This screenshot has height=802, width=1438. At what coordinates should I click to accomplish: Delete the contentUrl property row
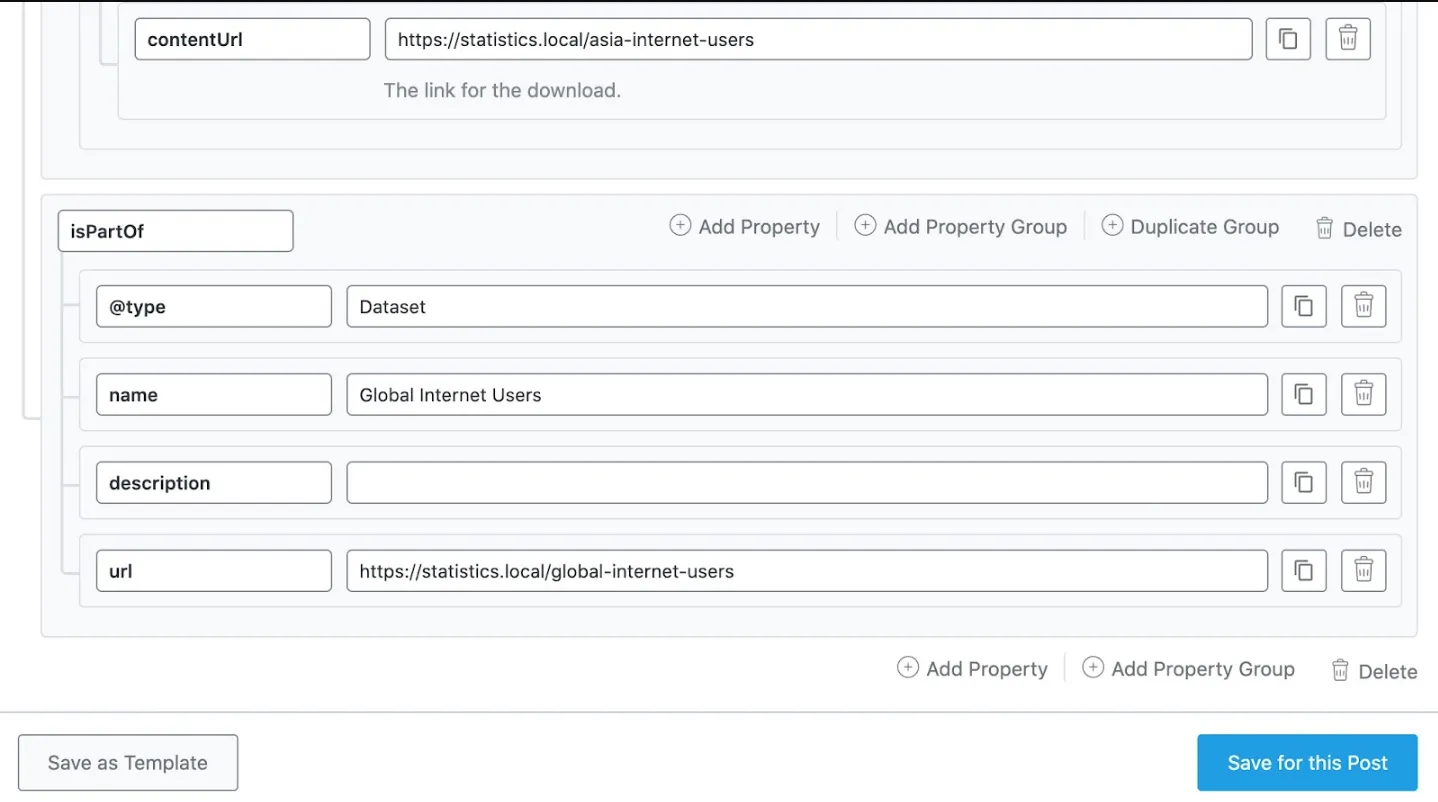pos(1348,40)
